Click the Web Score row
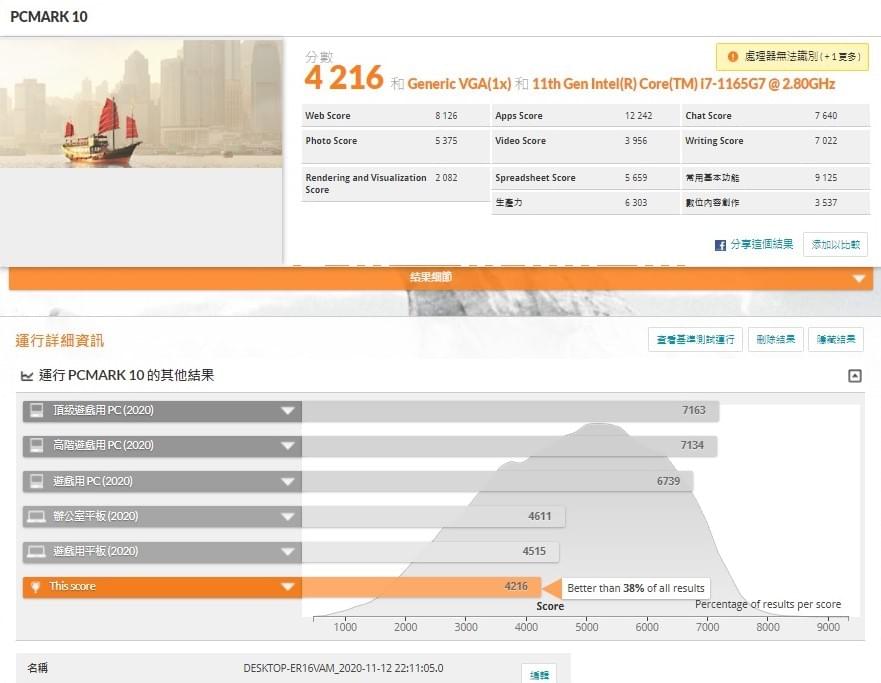Image resolution: width=881 pixels, height=683 pixels. click(396, 116)
